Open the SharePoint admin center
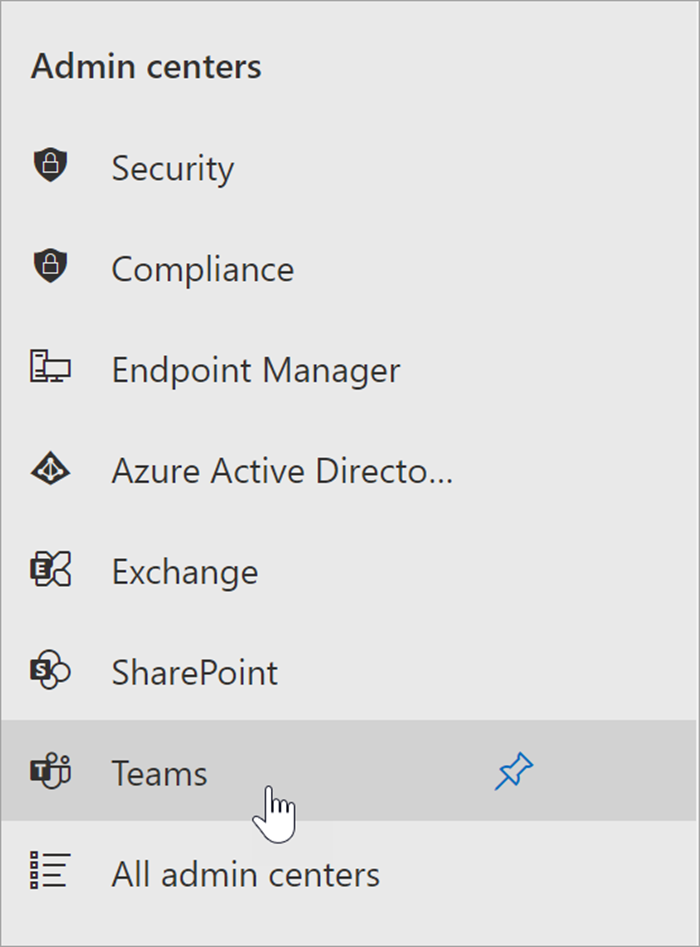The height and width of the screenshot is (947, 700). click(195, 672)
